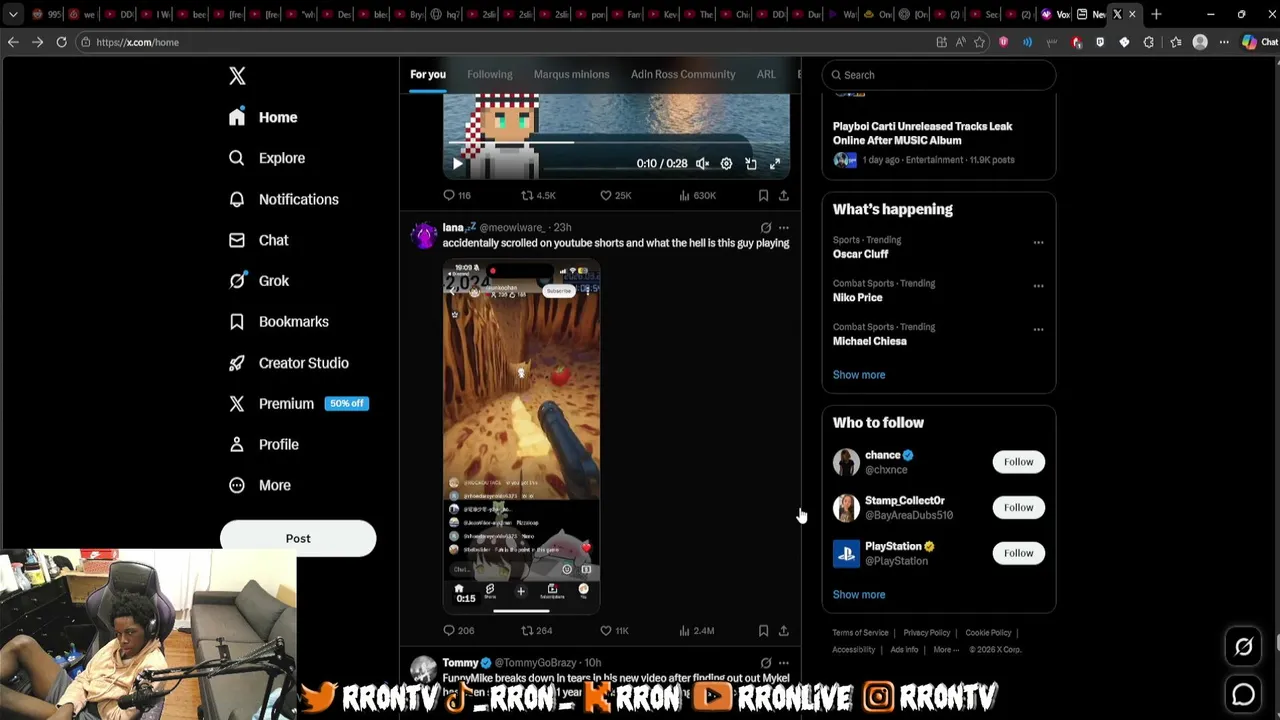Switch to Marqus minions tab
1280x720 pixels.
(571, 74)
